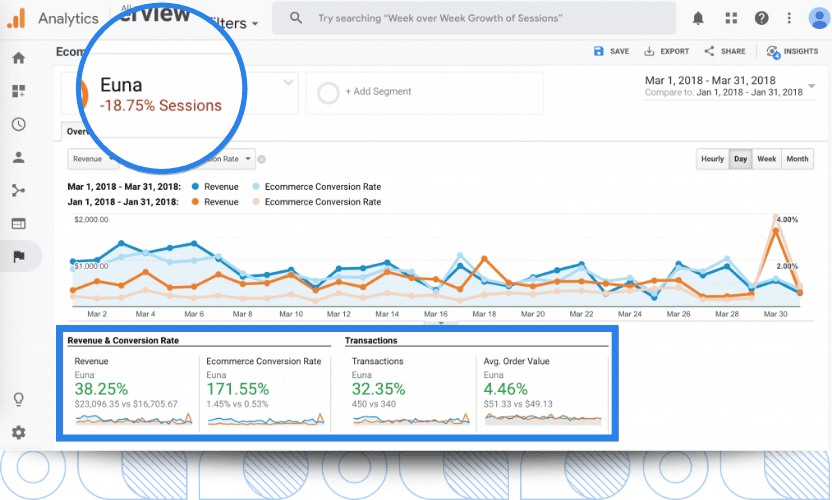Remove second metric with x icon
This screenshot has height=500, width=832.
coord(262,159)
